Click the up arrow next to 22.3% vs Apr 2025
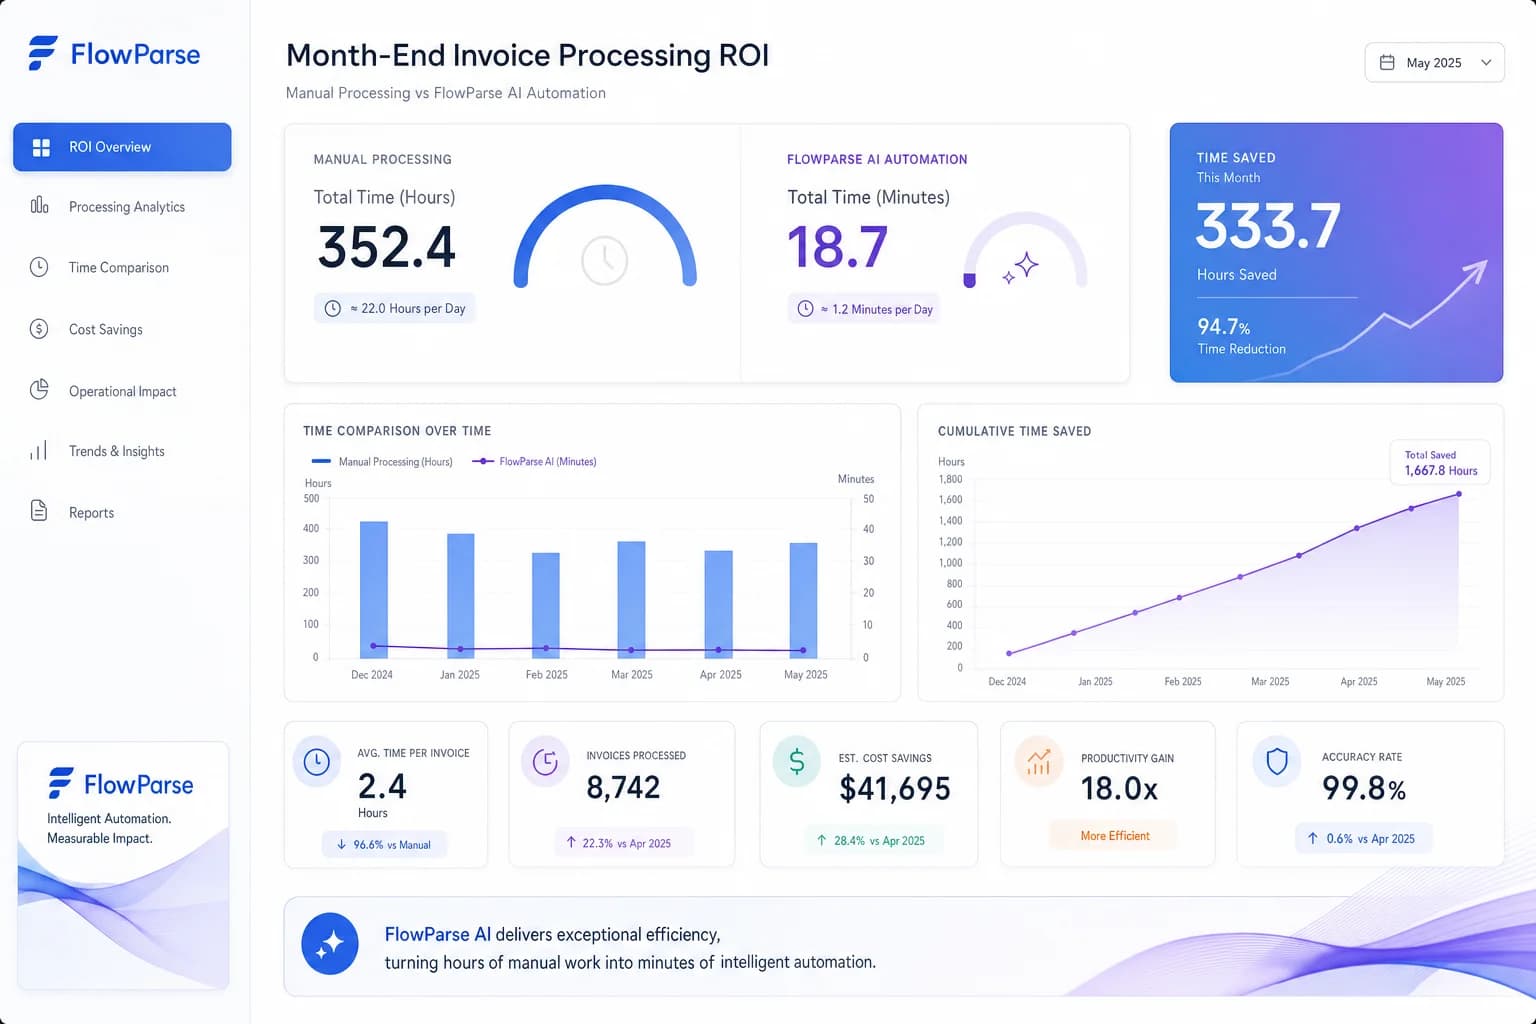The image size is (1536, 1024). (x=572, y=842)
